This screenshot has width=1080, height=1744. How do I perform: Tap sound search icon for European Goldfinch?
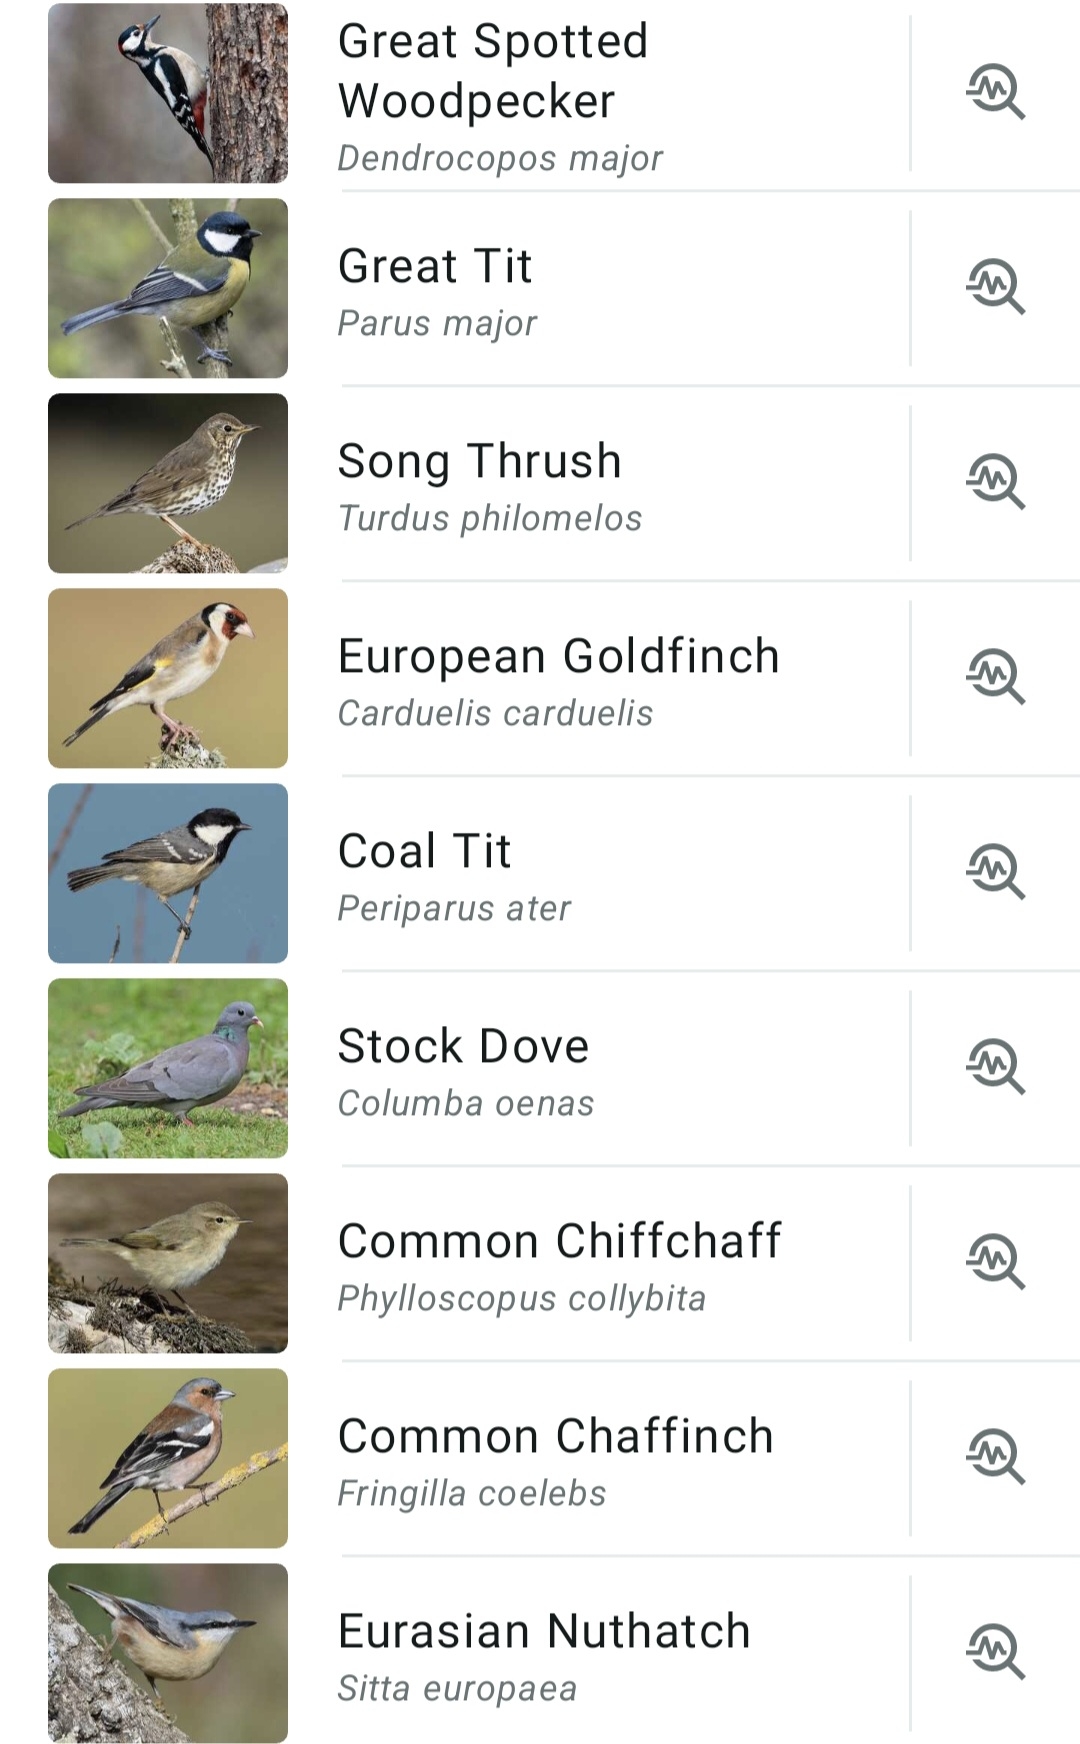995,677
